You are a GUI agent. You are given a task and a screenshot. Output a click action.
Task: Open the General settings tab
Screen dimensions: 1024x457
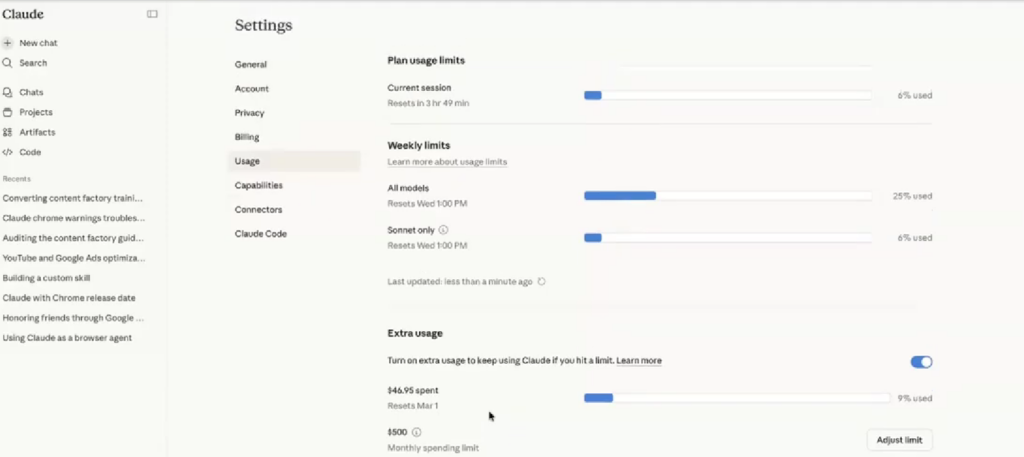point(251,64)
